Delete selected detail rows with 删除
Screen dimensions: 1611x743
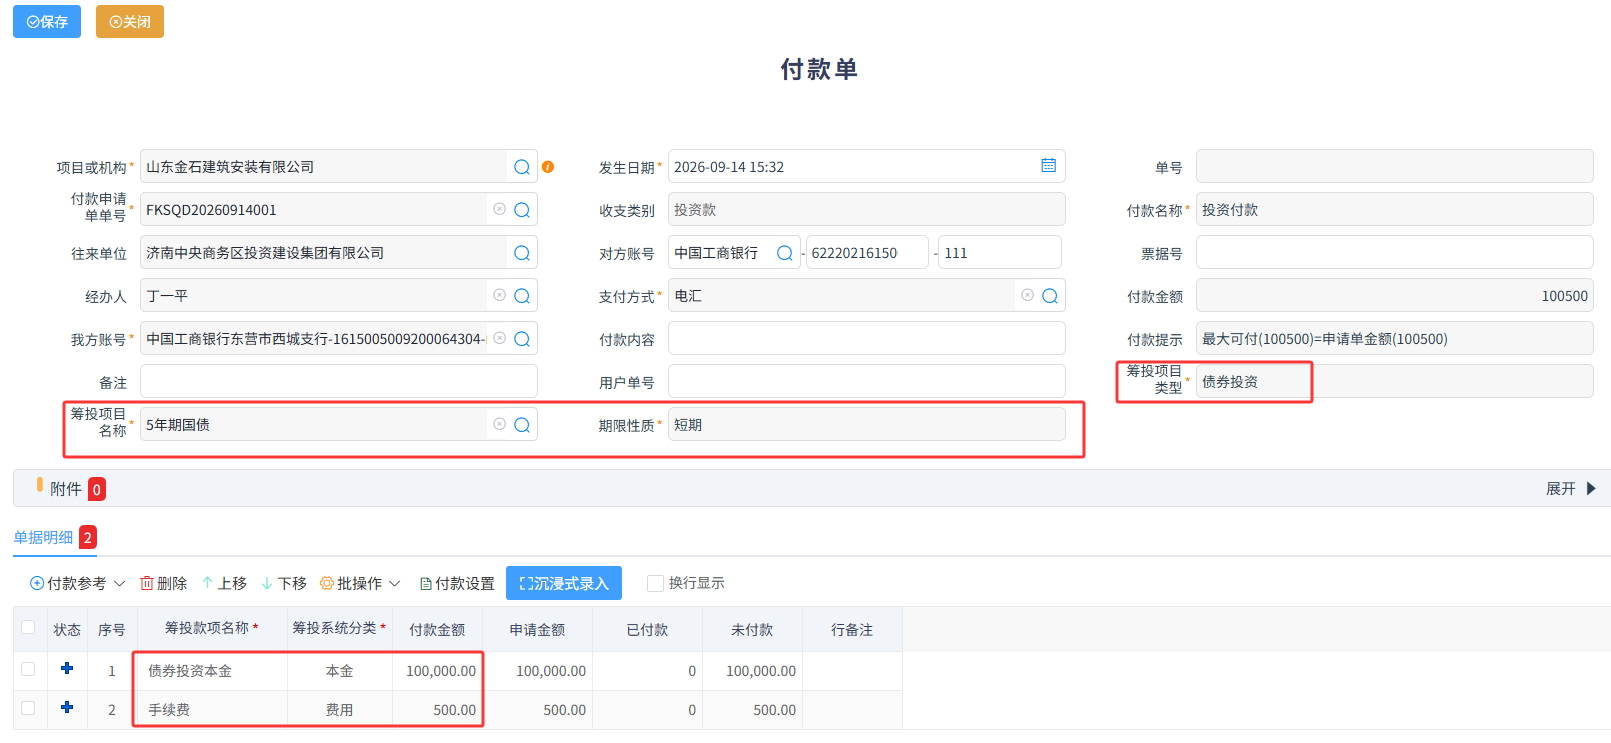pos(163,583)
